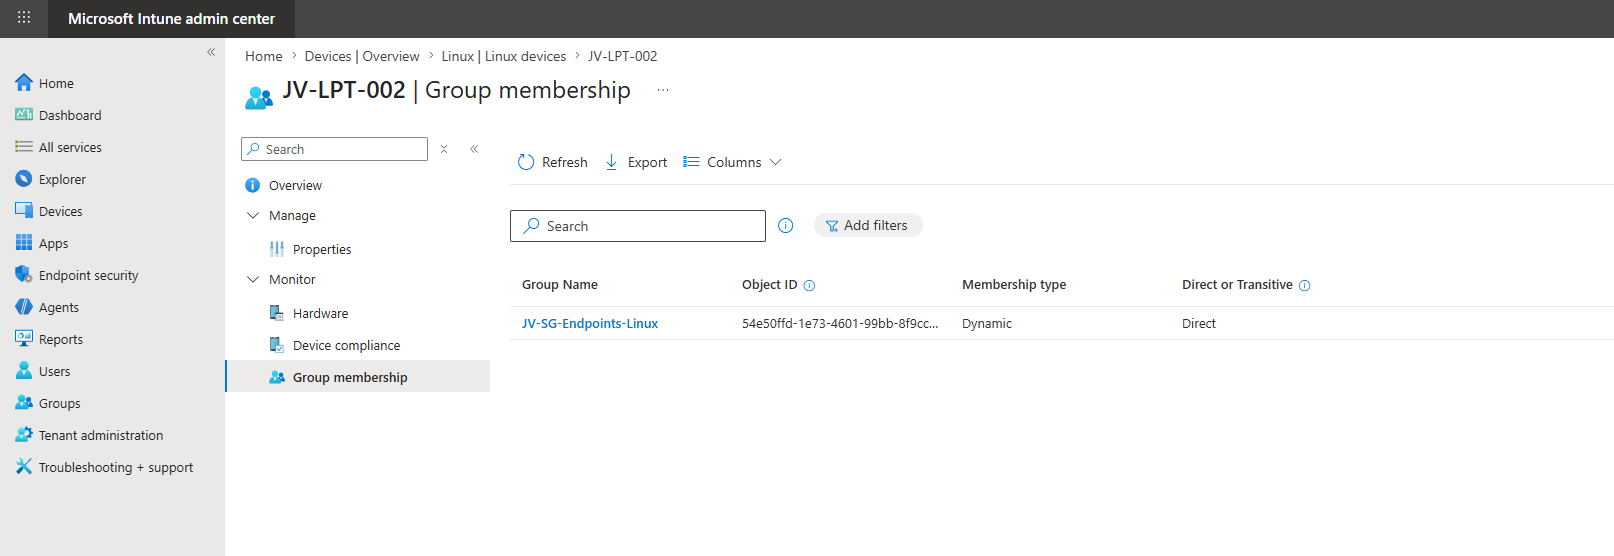Open Devices | Overview breadcrumb

(362, 56)
